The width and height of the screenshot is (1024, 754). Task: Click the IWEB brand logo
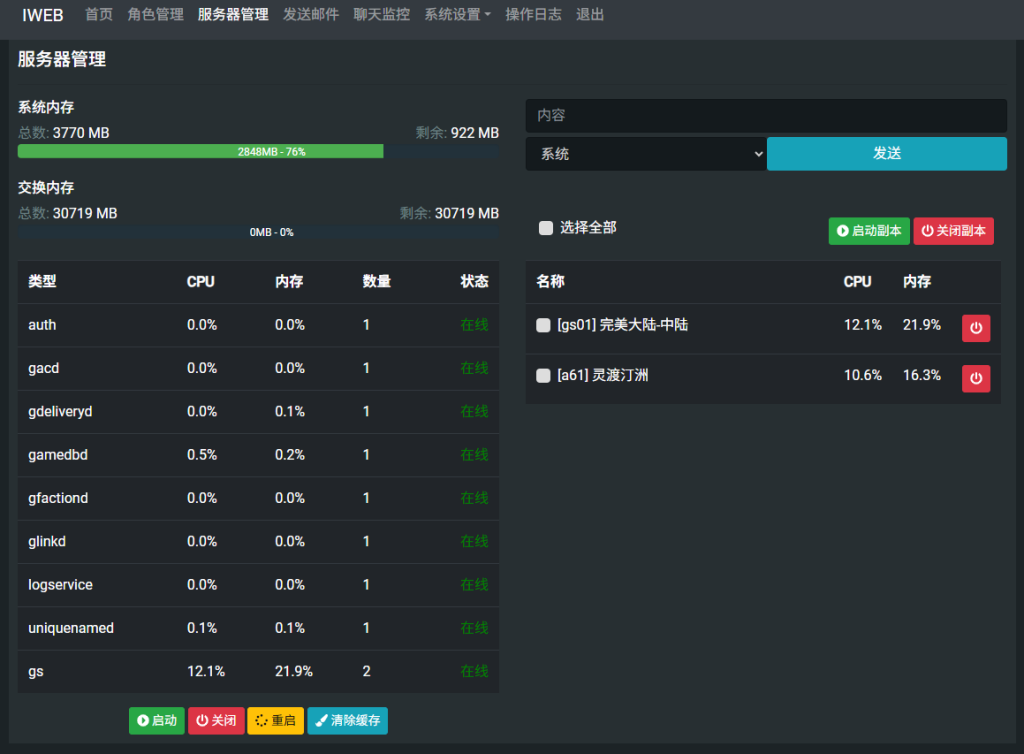tap(42, 15)
